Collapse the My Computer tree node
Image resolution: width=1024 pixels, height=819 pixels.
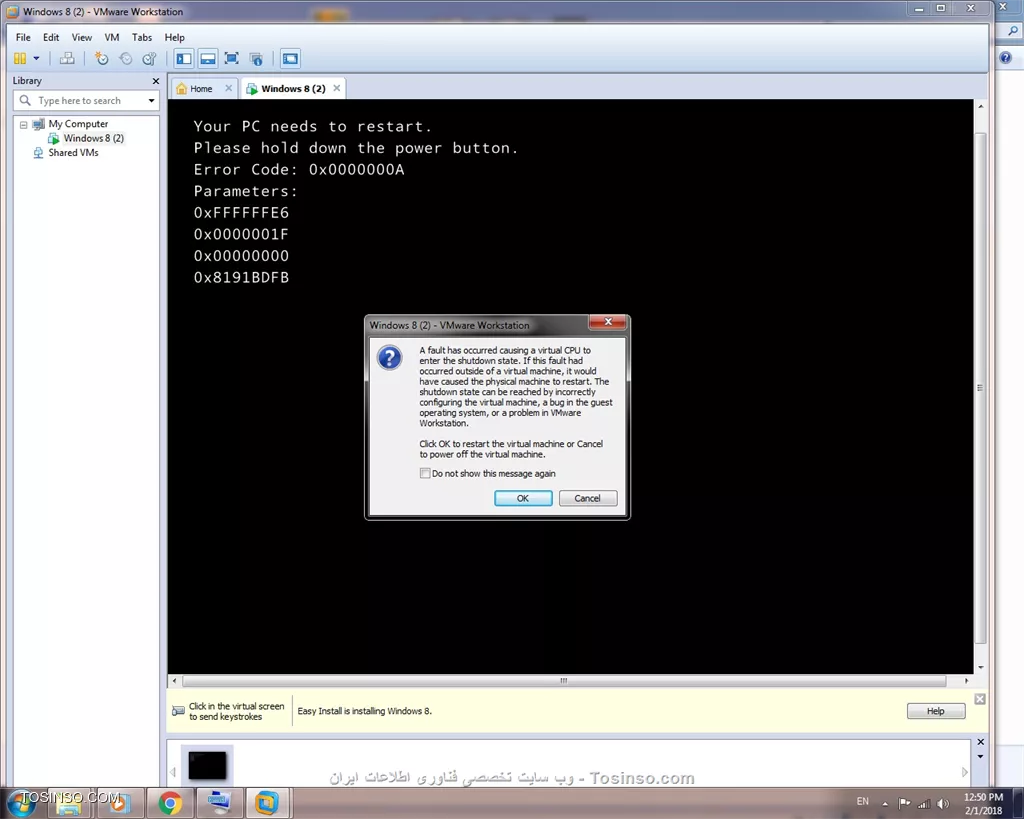coord(24,124)
